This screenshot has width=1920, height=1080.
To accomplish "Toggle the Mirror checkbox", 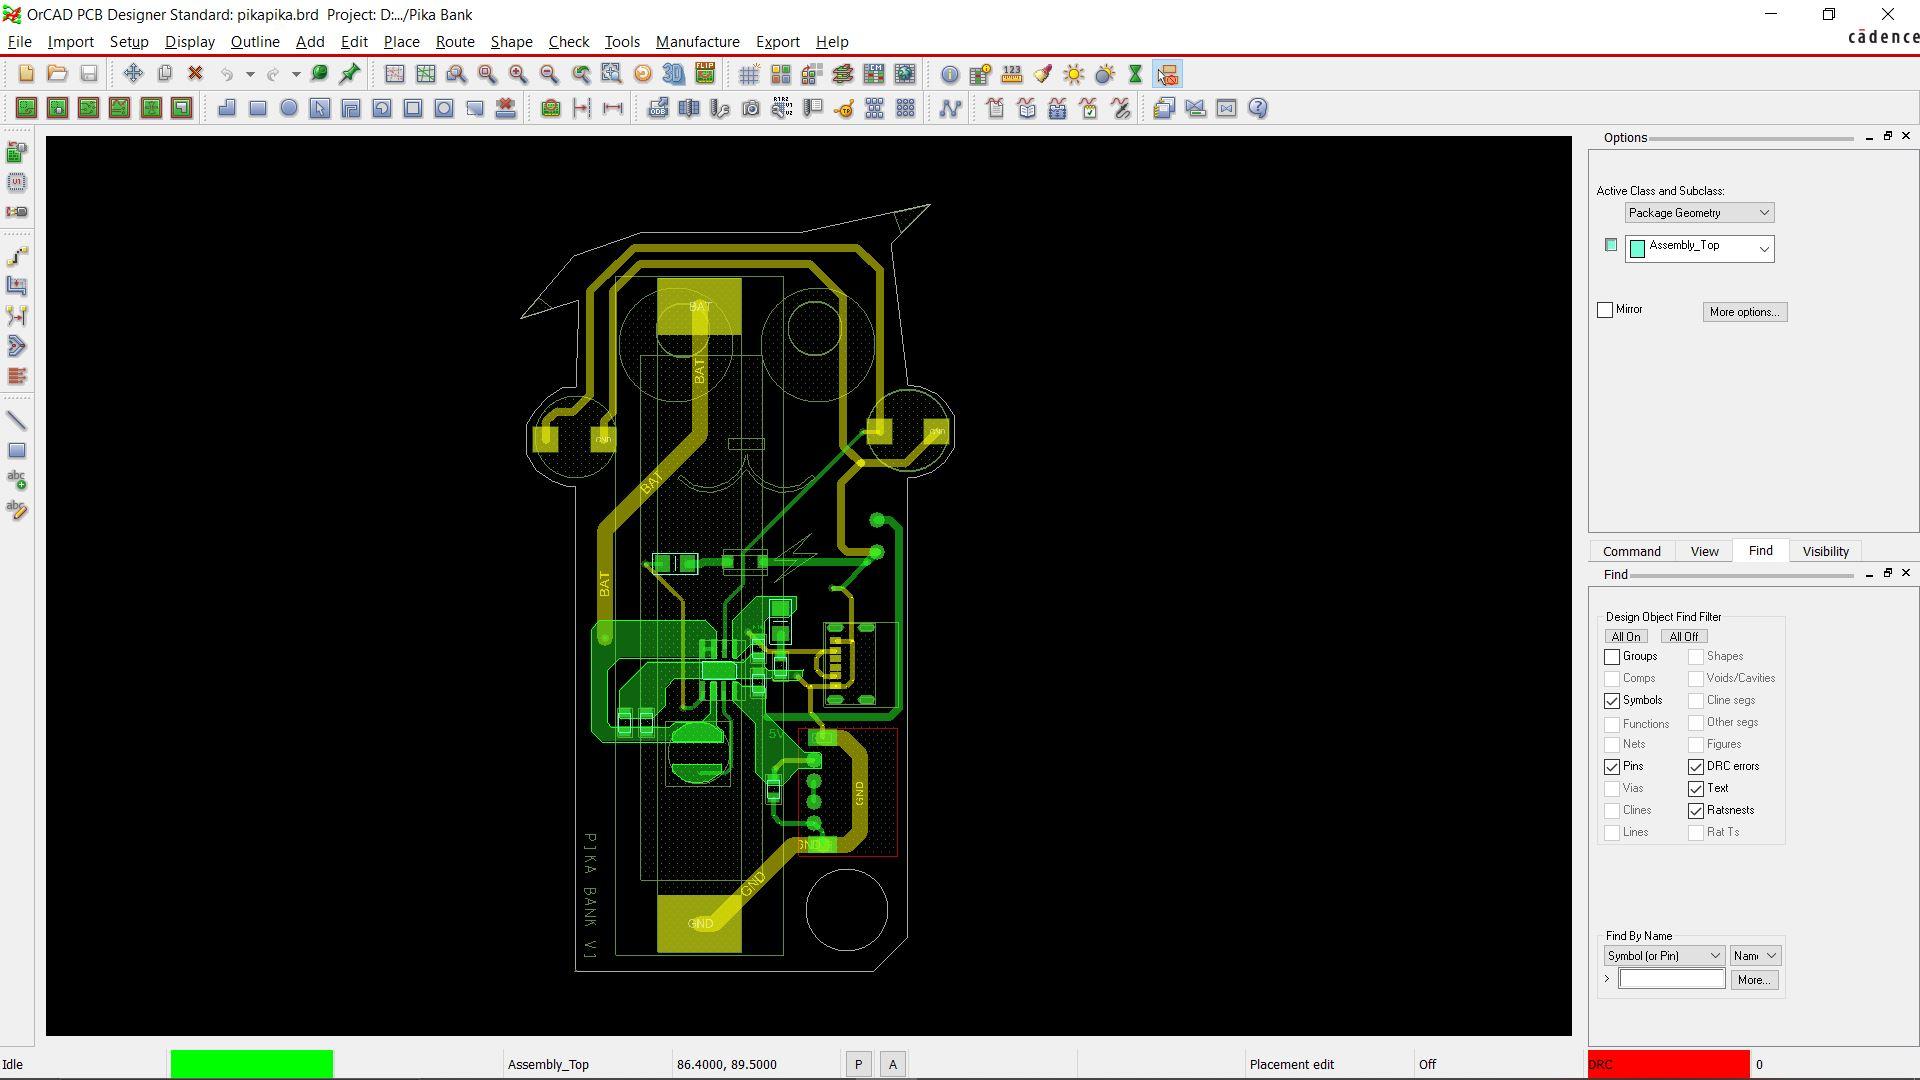I will click(1605, 310).
